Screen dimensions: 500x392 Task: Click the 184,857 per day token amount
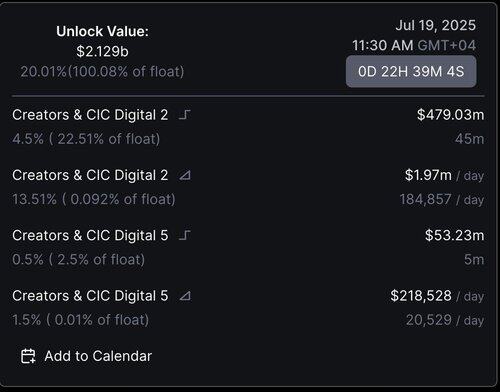point(442,199)
